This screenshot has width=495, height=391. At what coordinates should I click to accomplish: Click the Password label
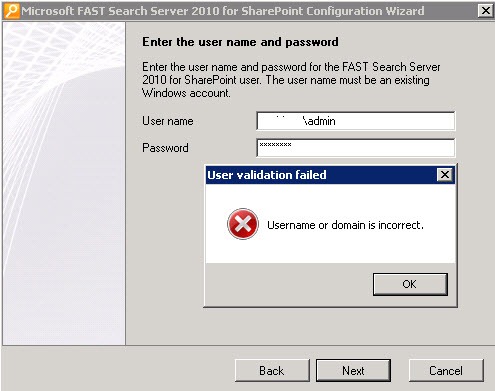(x=165, y=148)
